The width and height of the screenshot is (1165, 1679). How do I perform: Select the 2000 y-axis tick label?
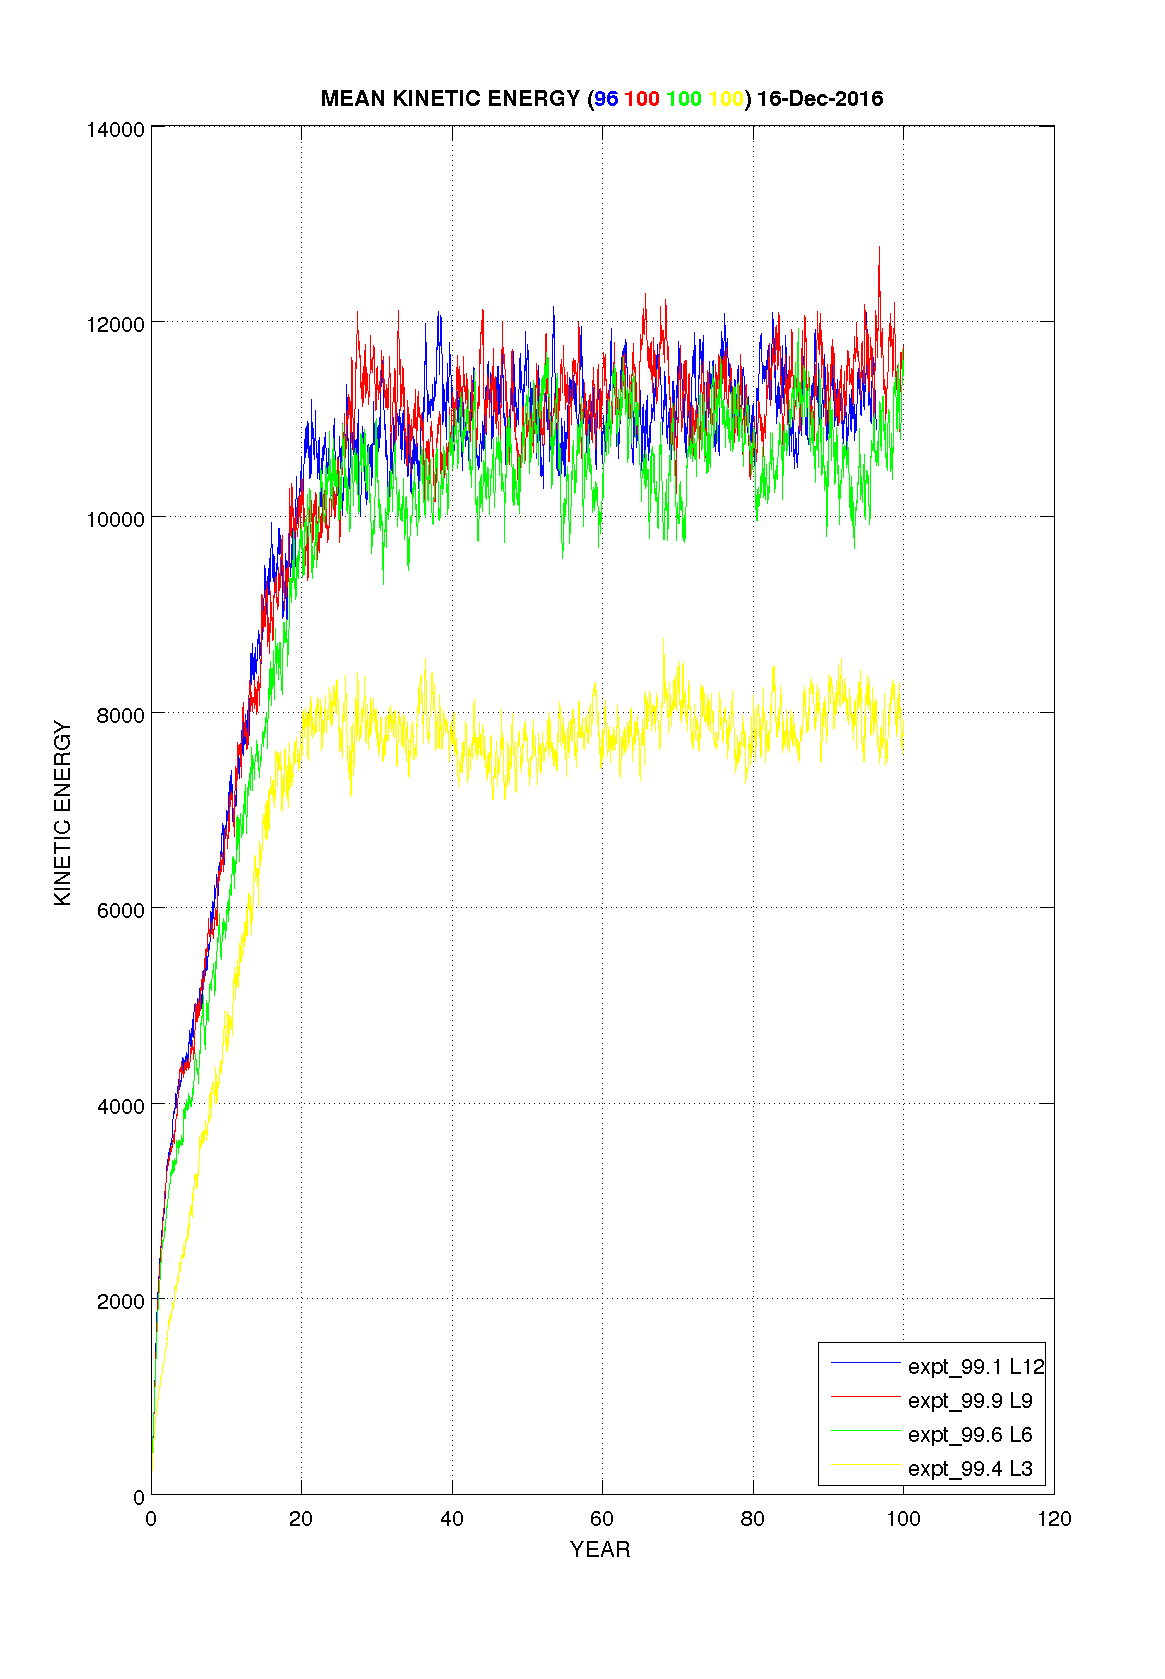click(120, 1301)
